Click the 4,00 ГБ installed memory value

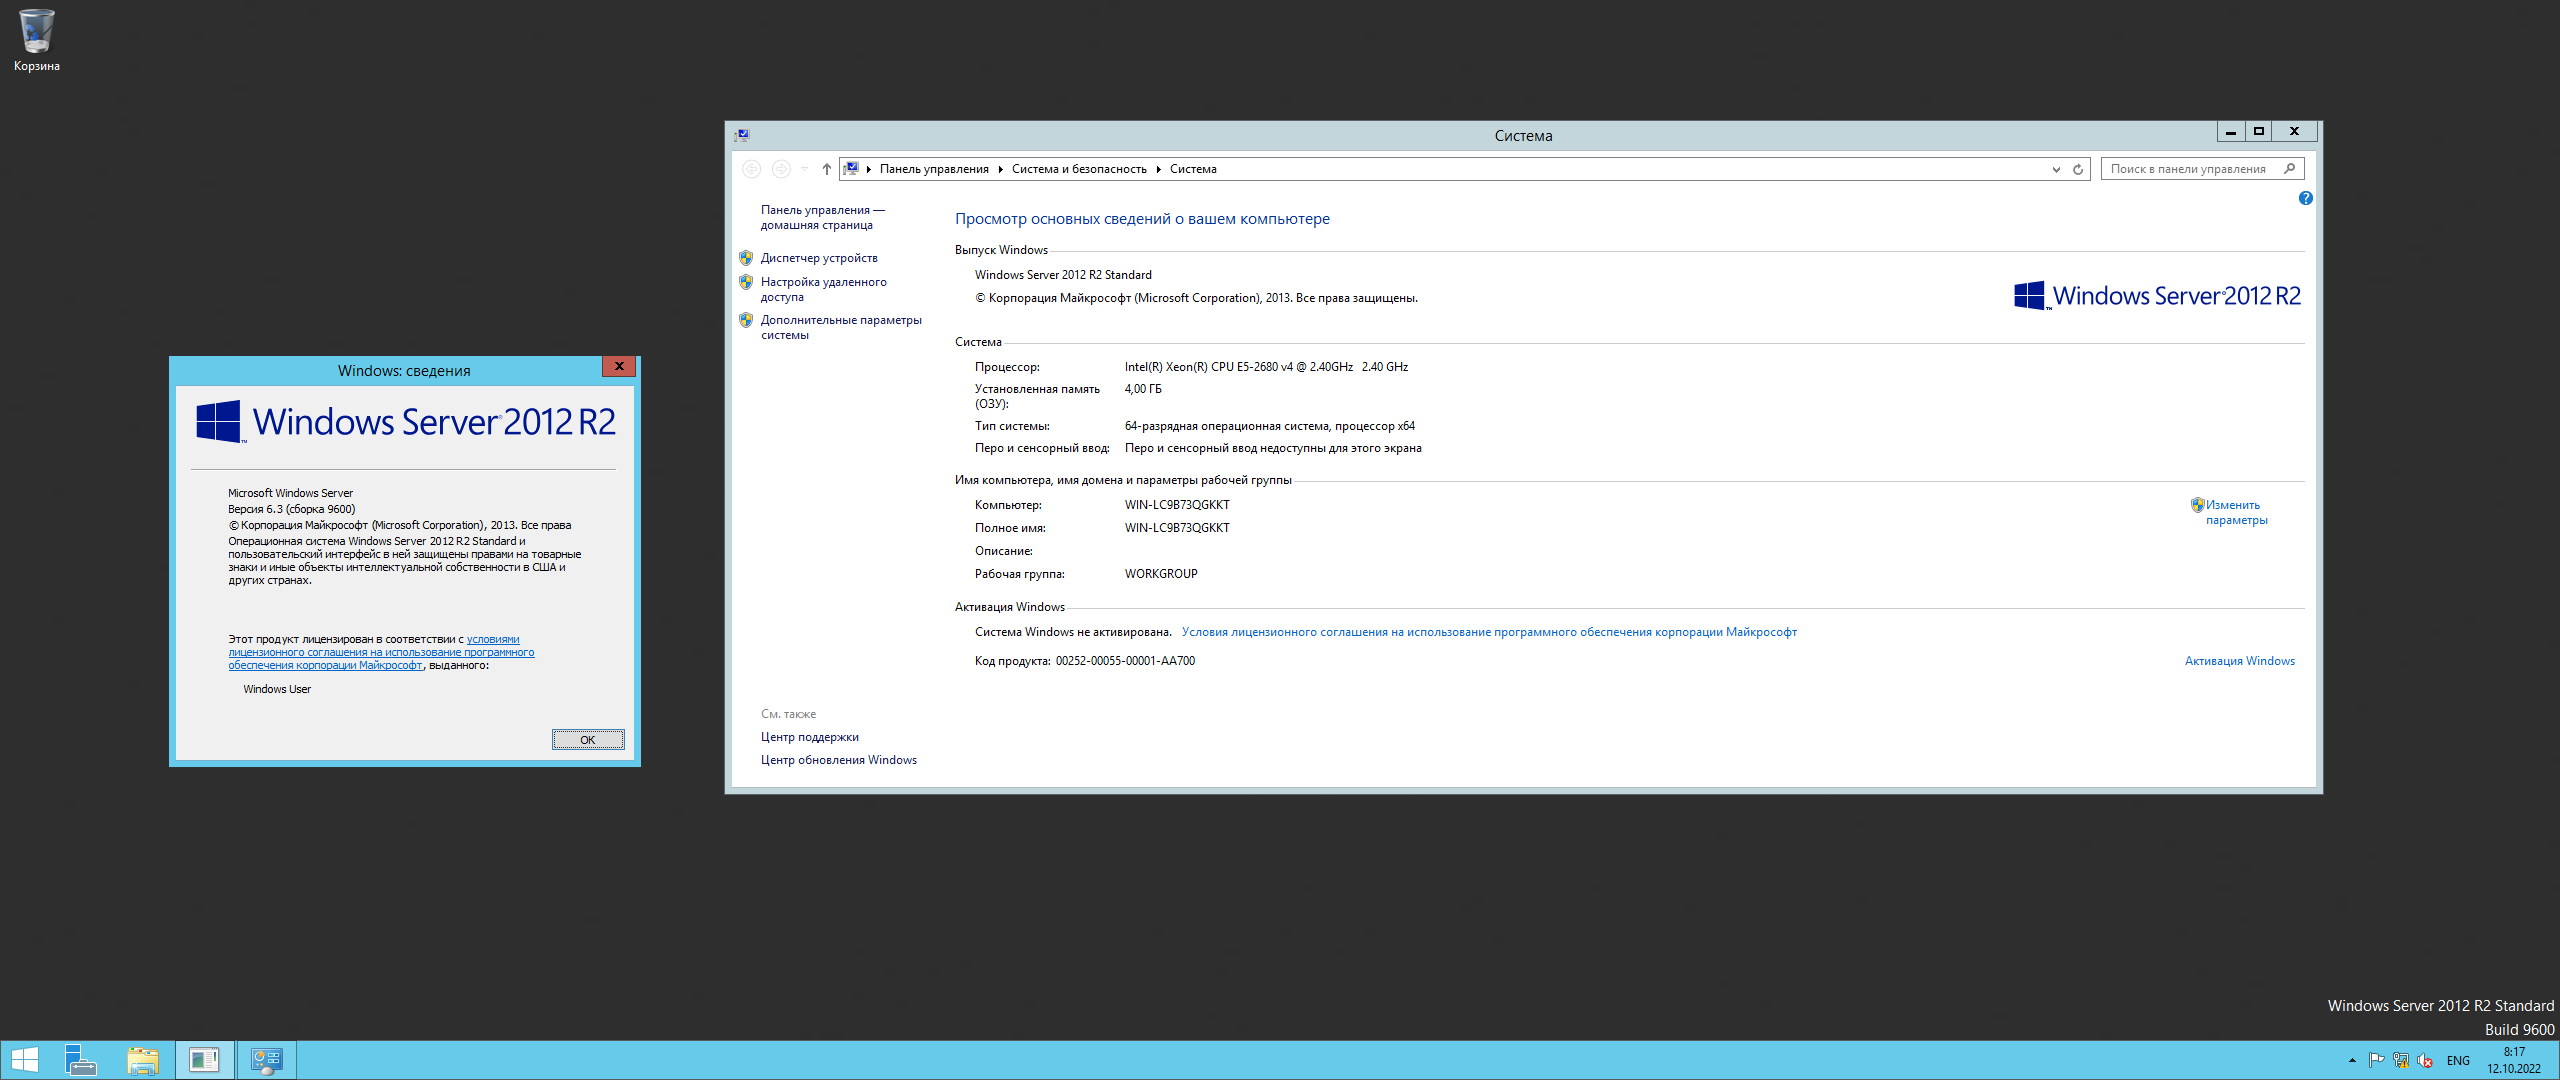click(1143, 389)
